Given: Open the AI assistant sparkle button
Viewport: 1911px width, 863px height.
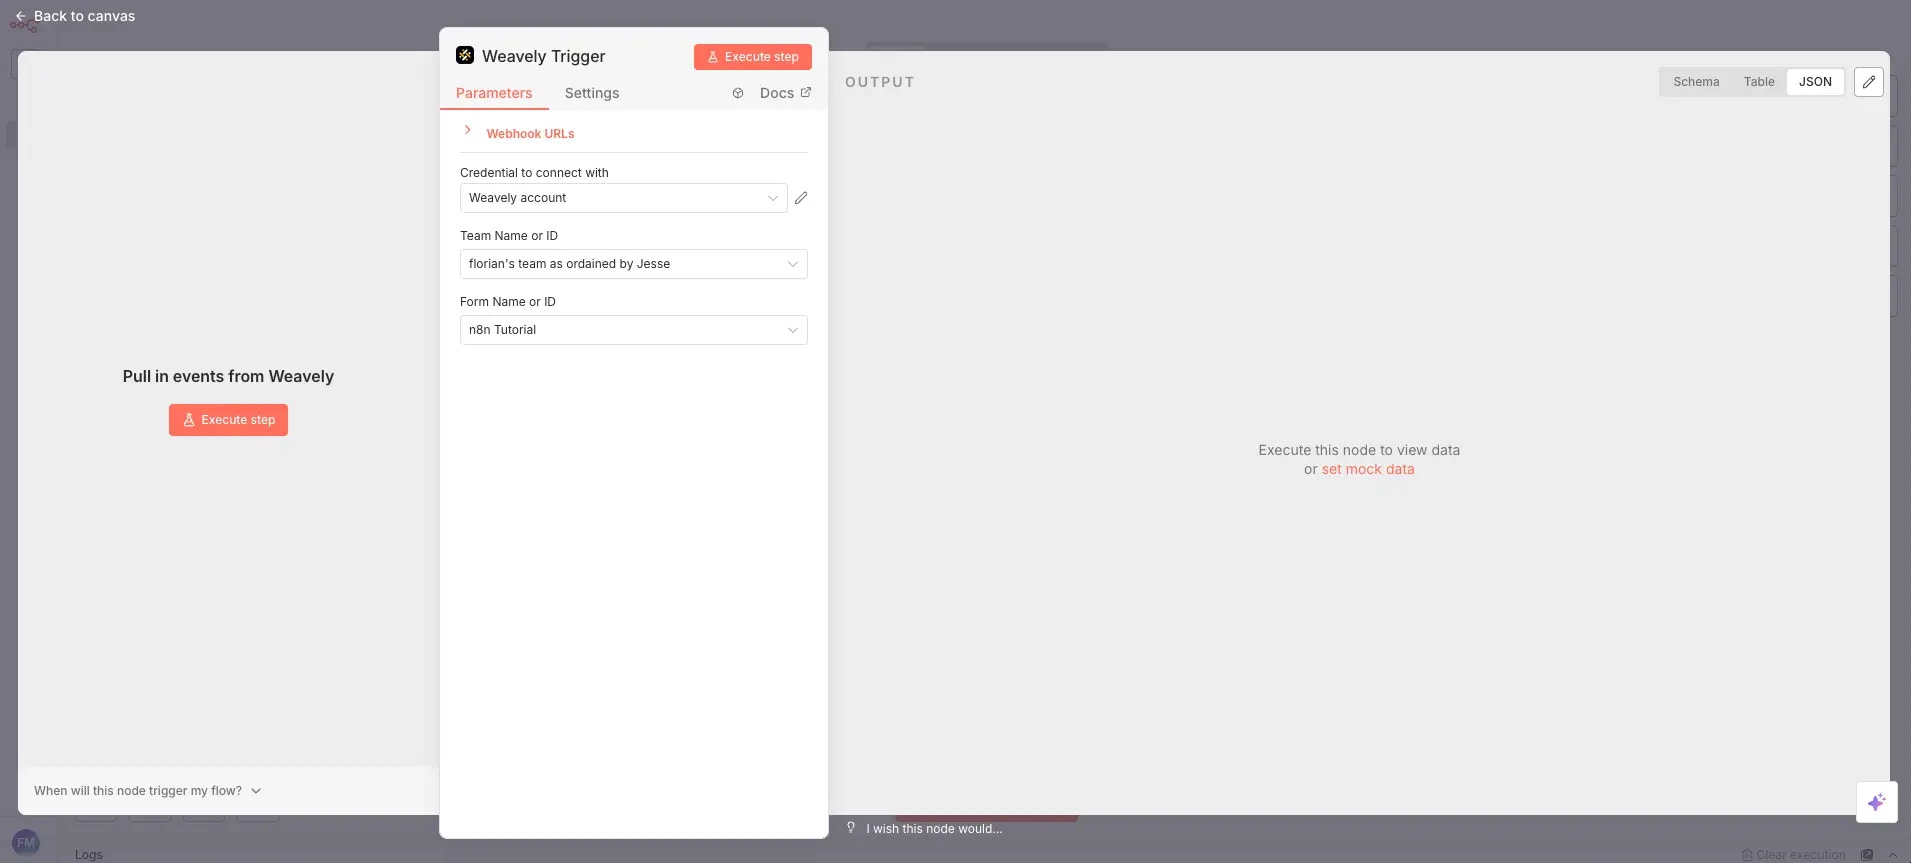Looking at the screenshot, I should point(1876,802).
